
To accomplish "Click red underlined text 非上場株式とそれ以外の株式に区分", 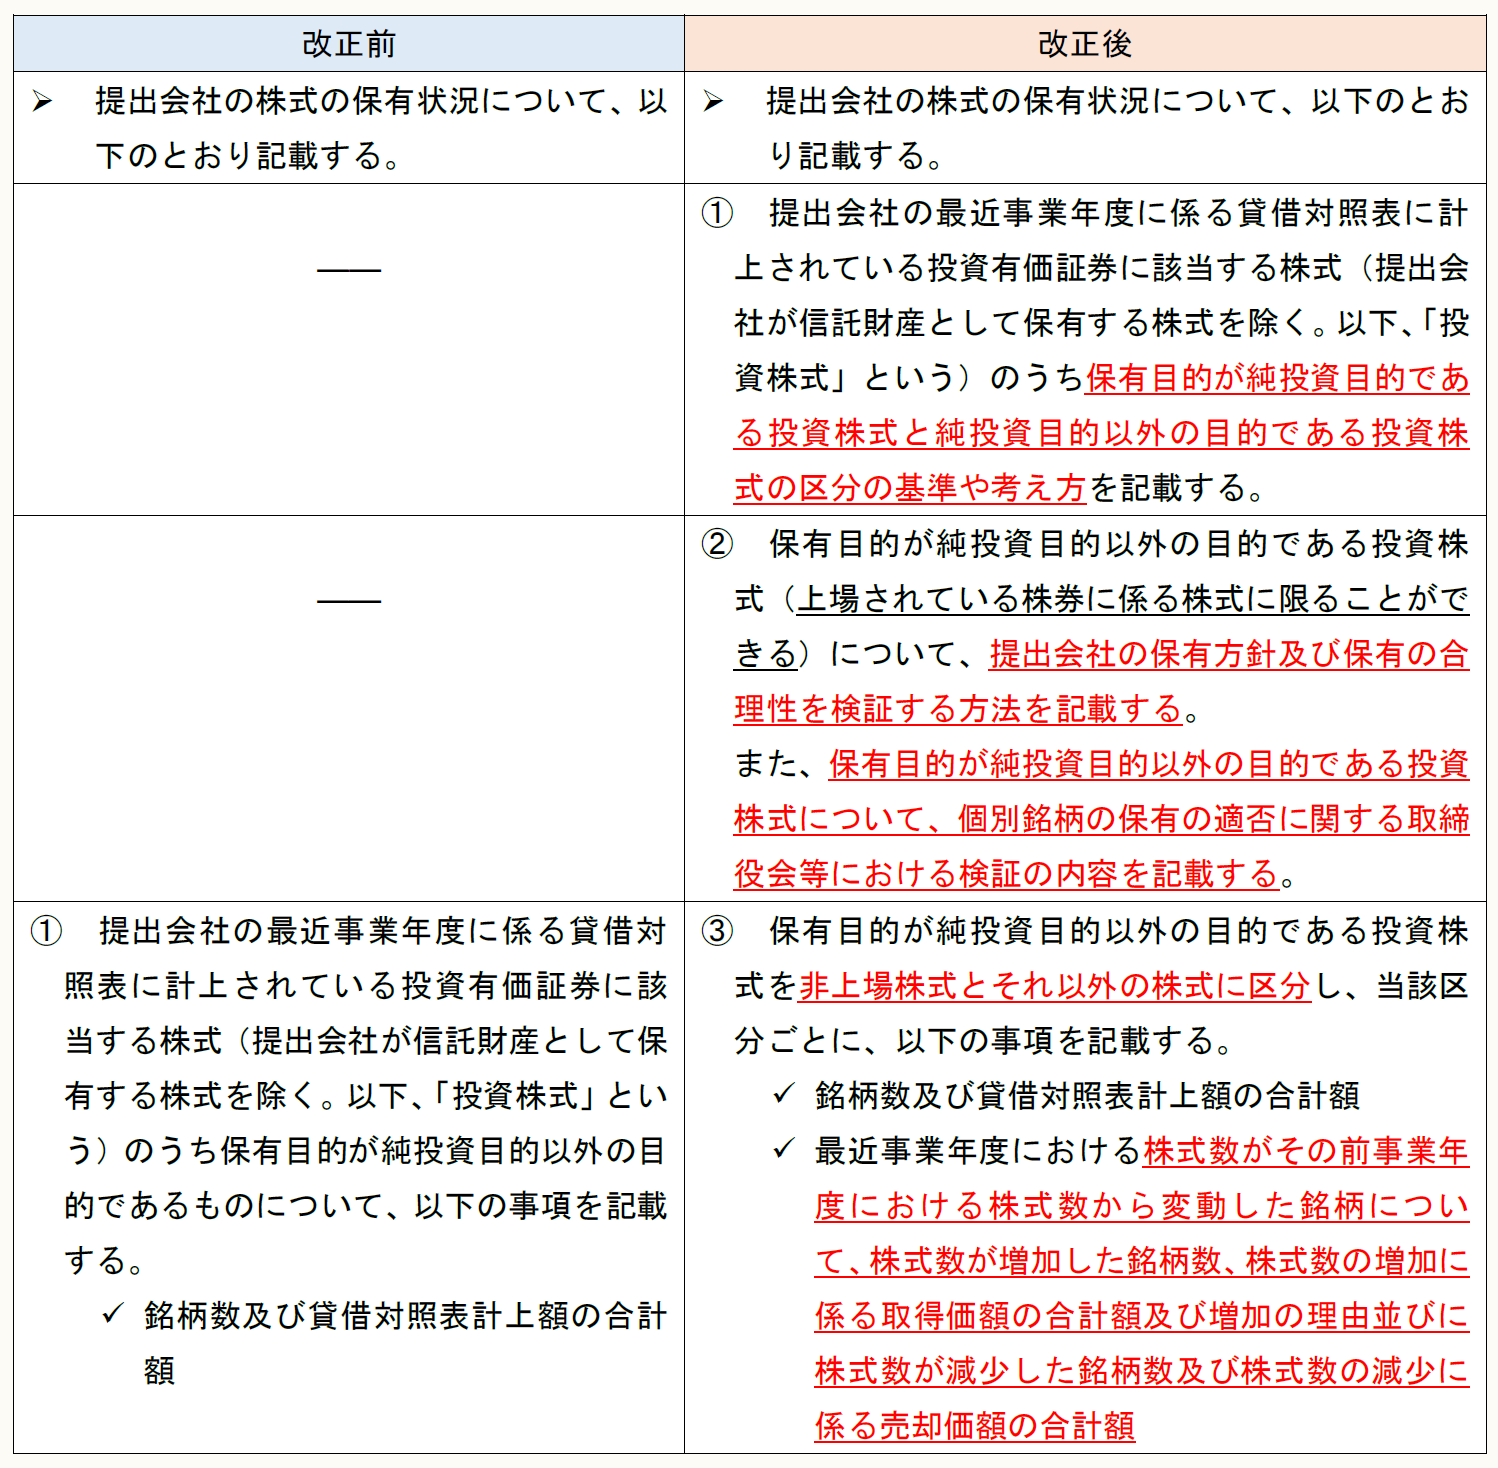I will 1054,986.
